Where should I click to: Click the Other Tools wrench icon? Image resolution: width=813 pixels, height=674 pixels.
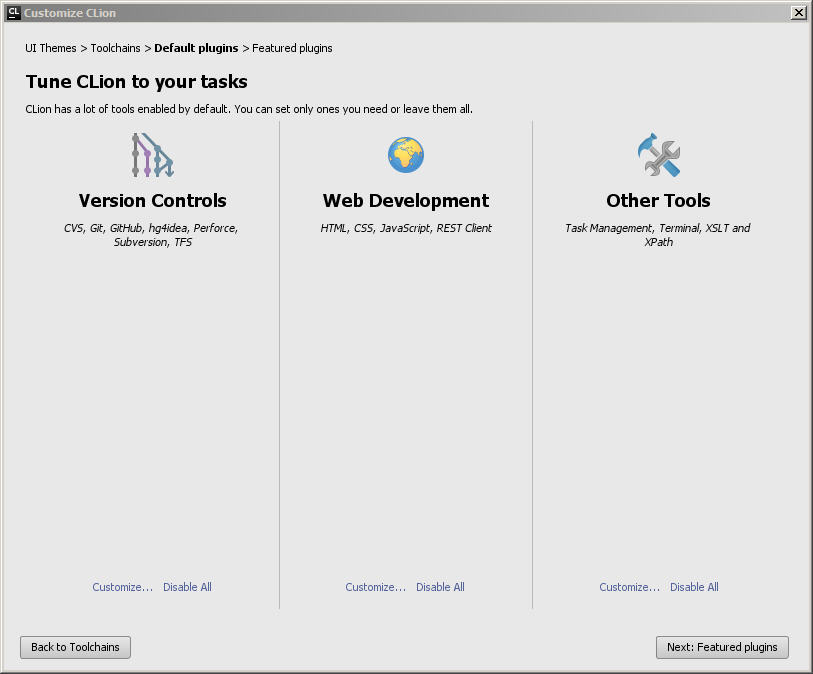[x=658, y=154]
